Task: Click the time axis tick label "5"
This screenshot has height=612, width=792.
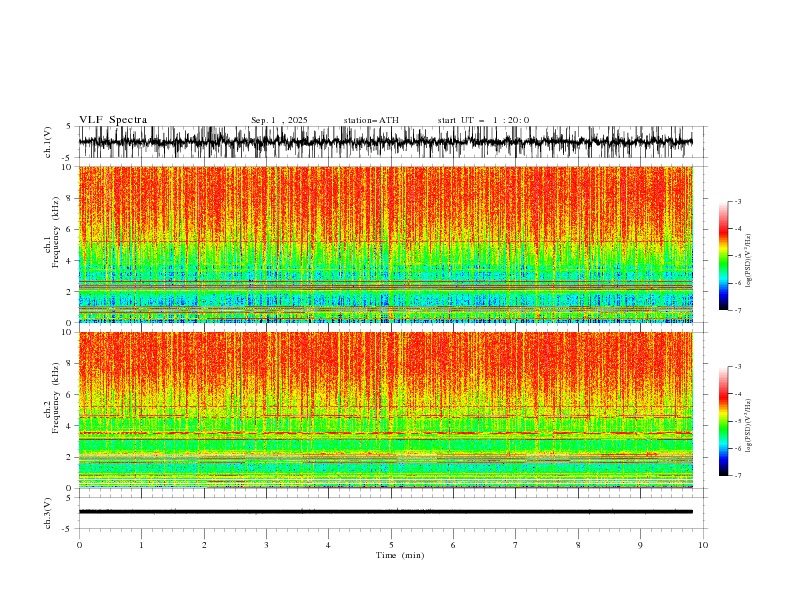Action: (x=391, y=545)
